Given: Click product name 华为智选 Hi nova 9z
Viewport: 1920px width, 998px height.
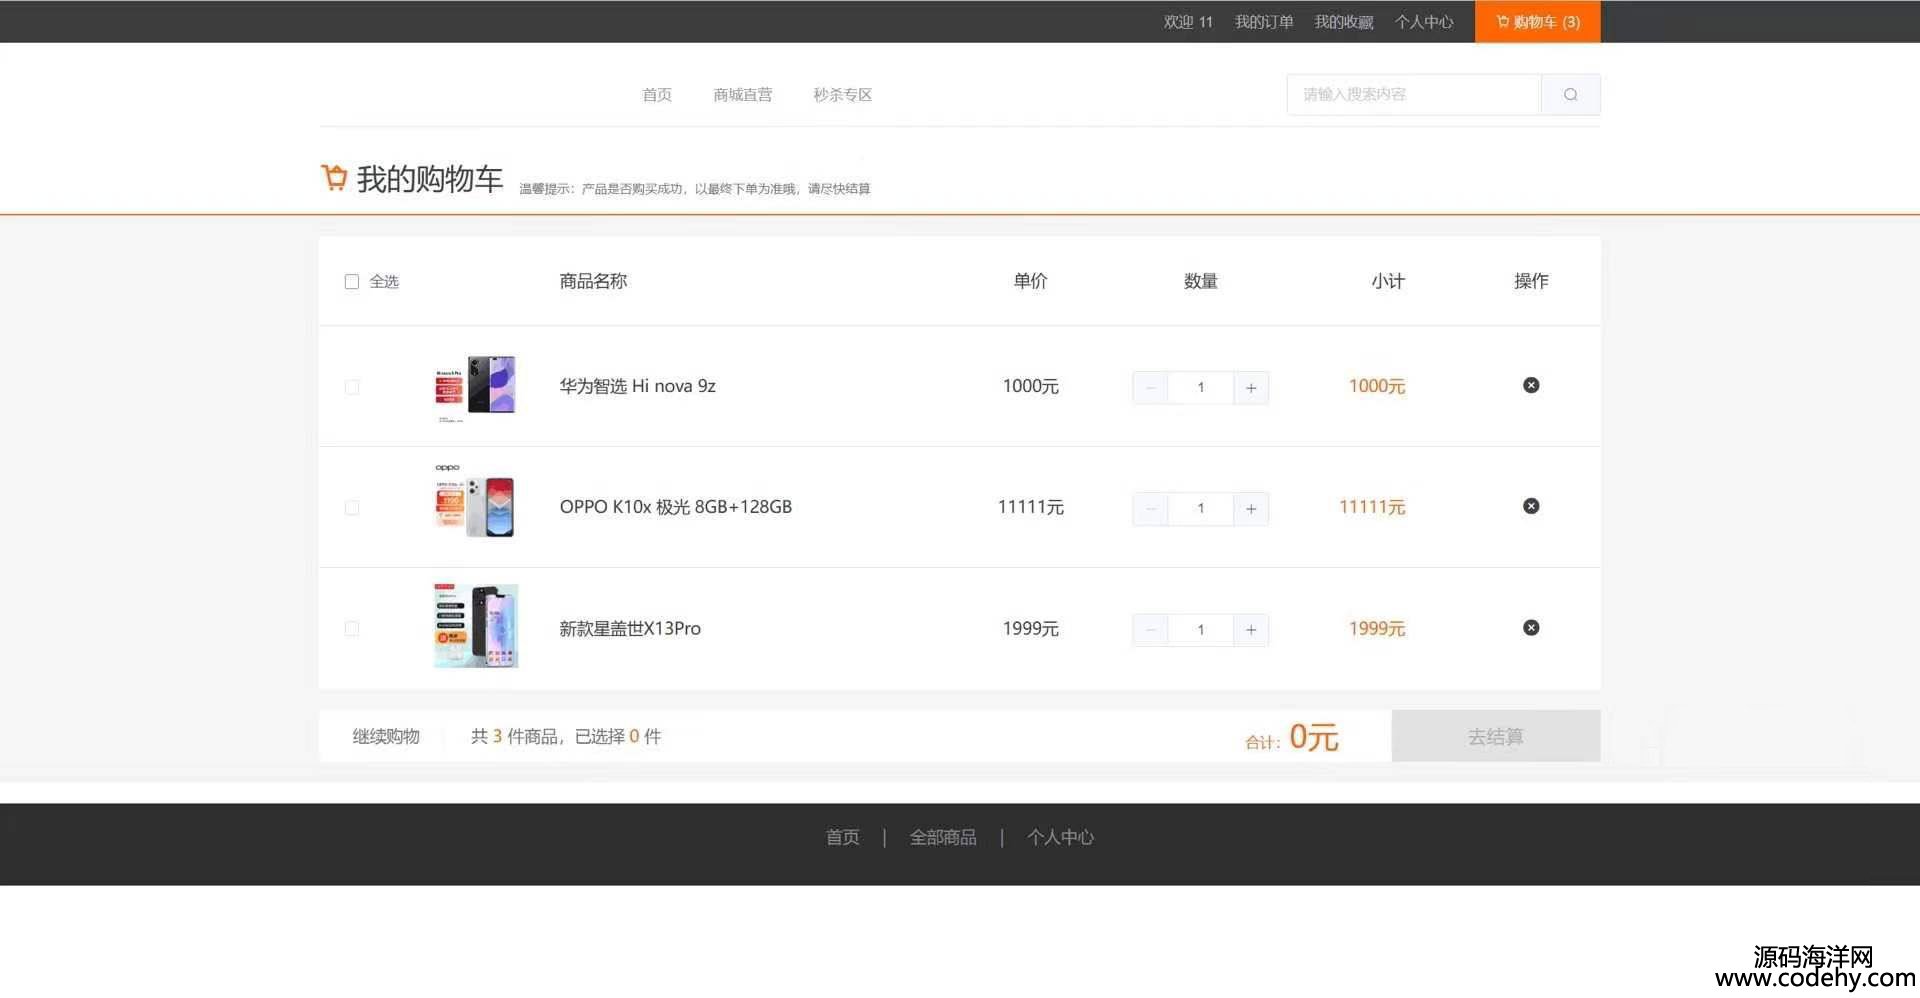Looking at the screenshot, I should pyautogui.click(x=637, y=386).
